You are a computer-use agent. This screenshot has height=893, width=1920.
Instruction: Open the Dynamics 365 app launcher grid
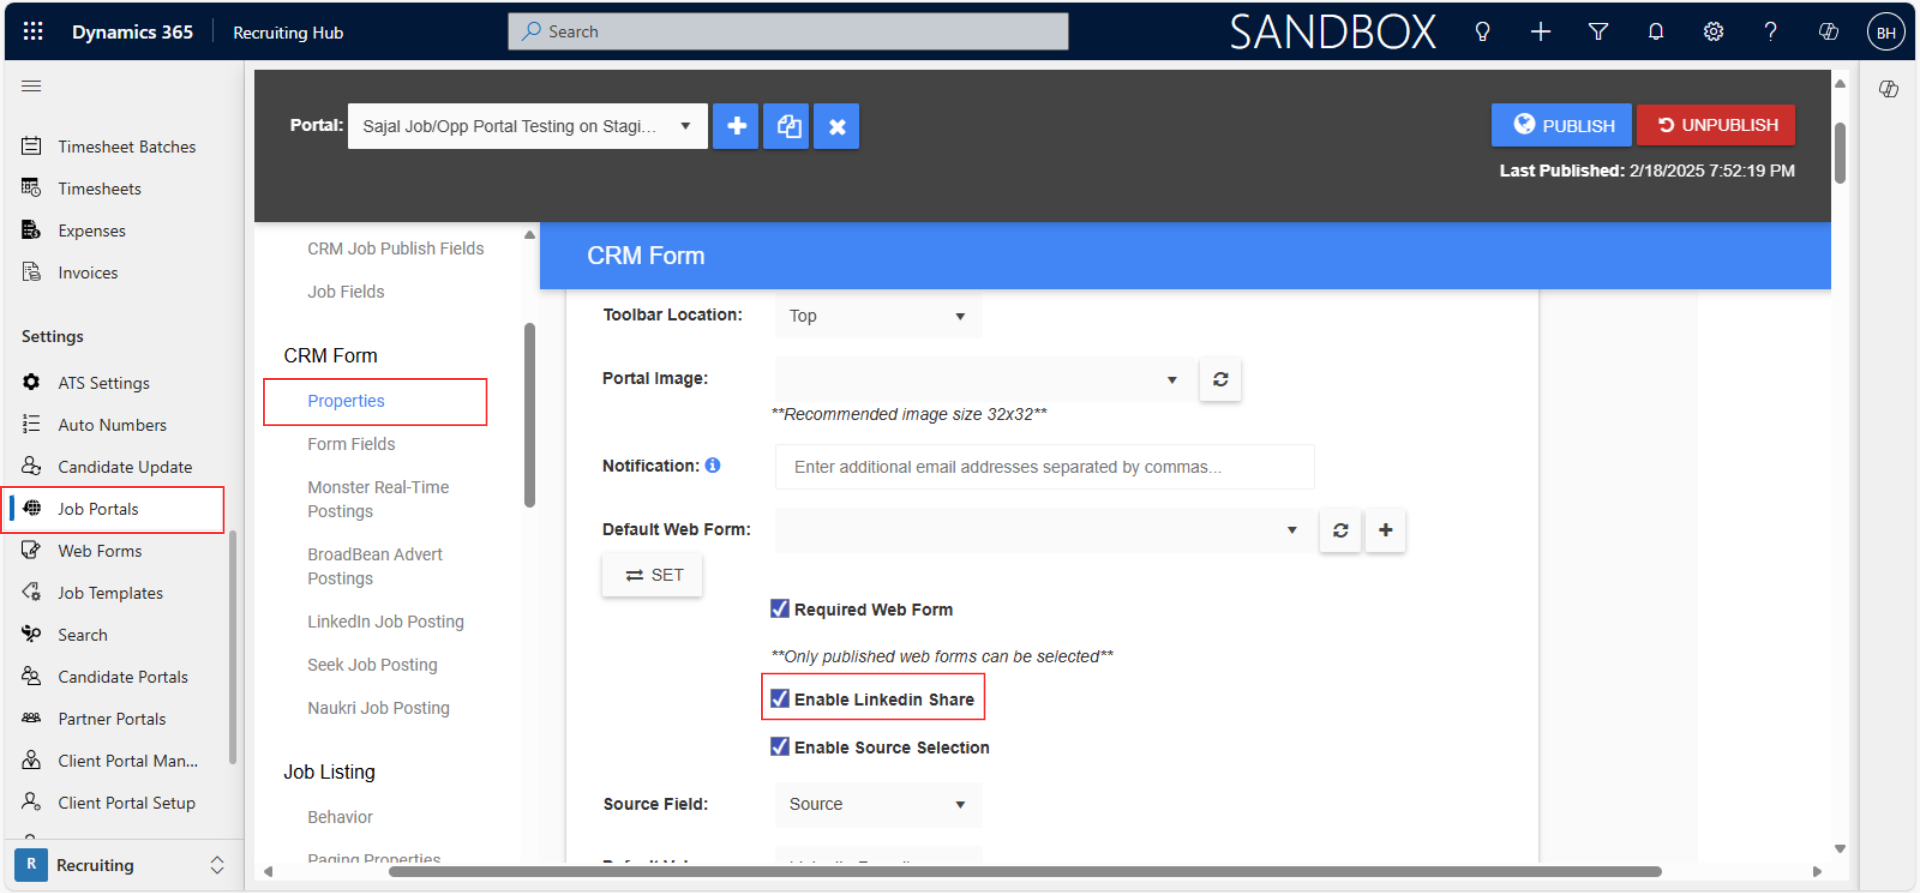[33, 31]
